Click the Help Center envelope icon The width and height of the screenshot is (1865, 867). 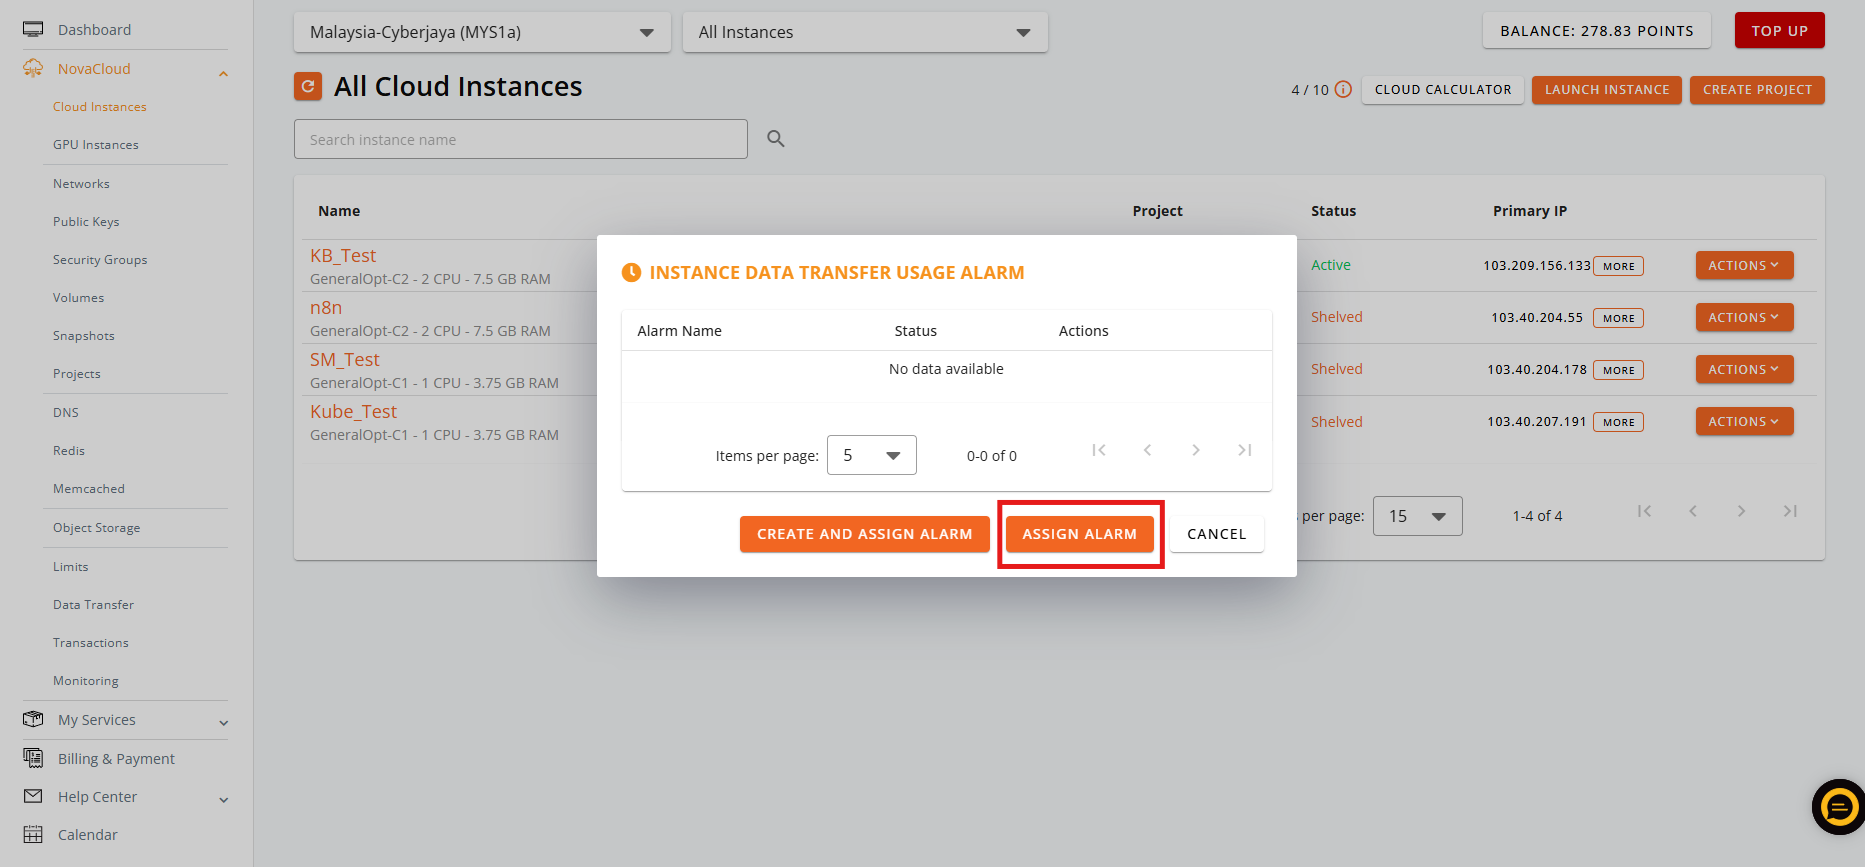click(x=33, y=796)
